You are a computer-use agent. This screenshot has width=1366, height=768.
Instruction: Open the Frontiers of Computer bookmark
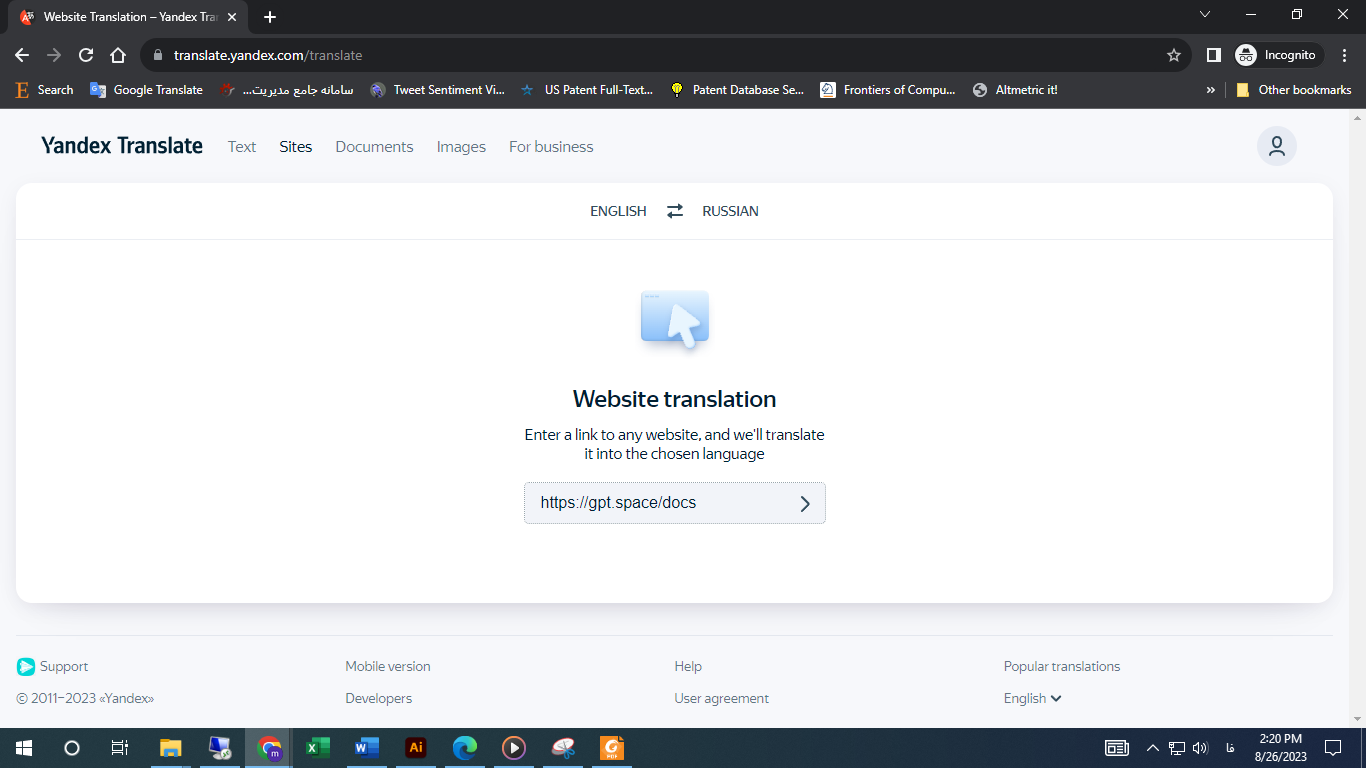click(888, 90)
